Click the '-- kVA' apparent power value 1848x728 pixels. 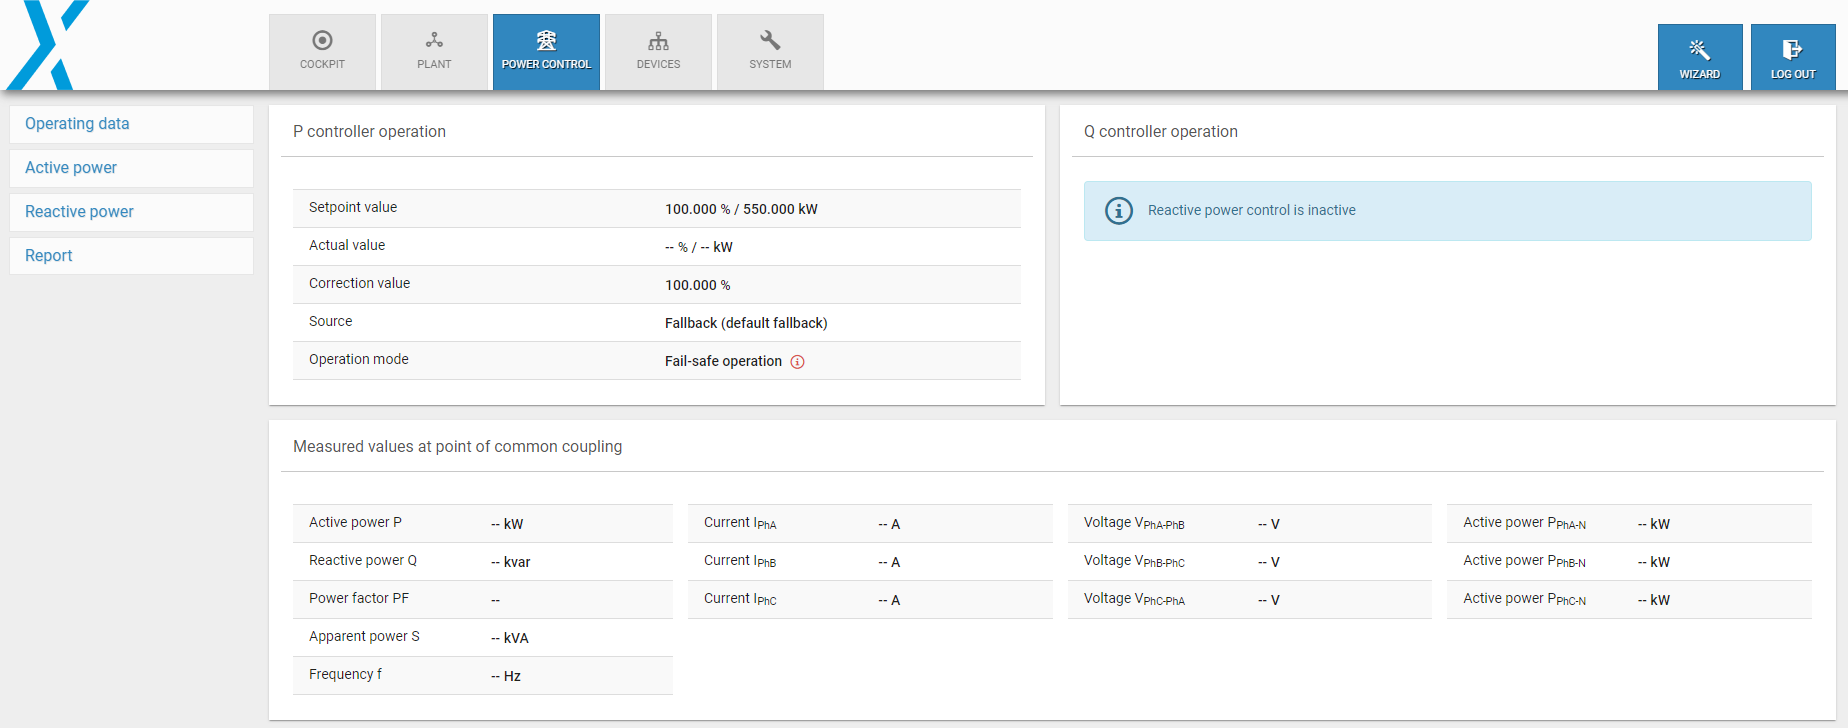click(x=510, y=638)
